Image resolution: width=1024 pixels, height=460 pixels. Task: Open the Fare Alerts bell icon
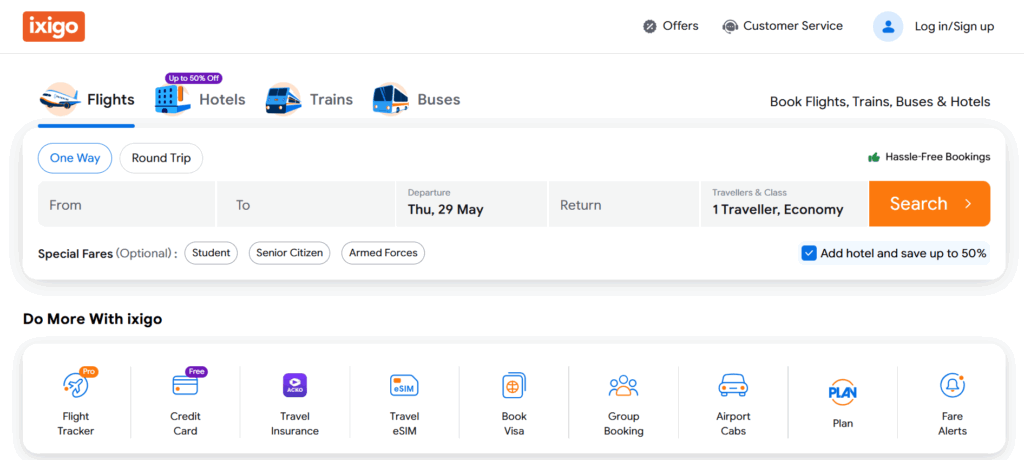coord(952,385)
